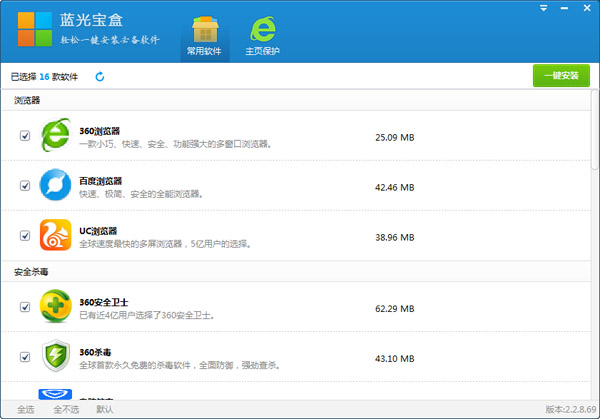The width and height of the screenshot is (600, 419).
Task: Toggle the UC浏览器 checkbox
Action: click(25, 235)
